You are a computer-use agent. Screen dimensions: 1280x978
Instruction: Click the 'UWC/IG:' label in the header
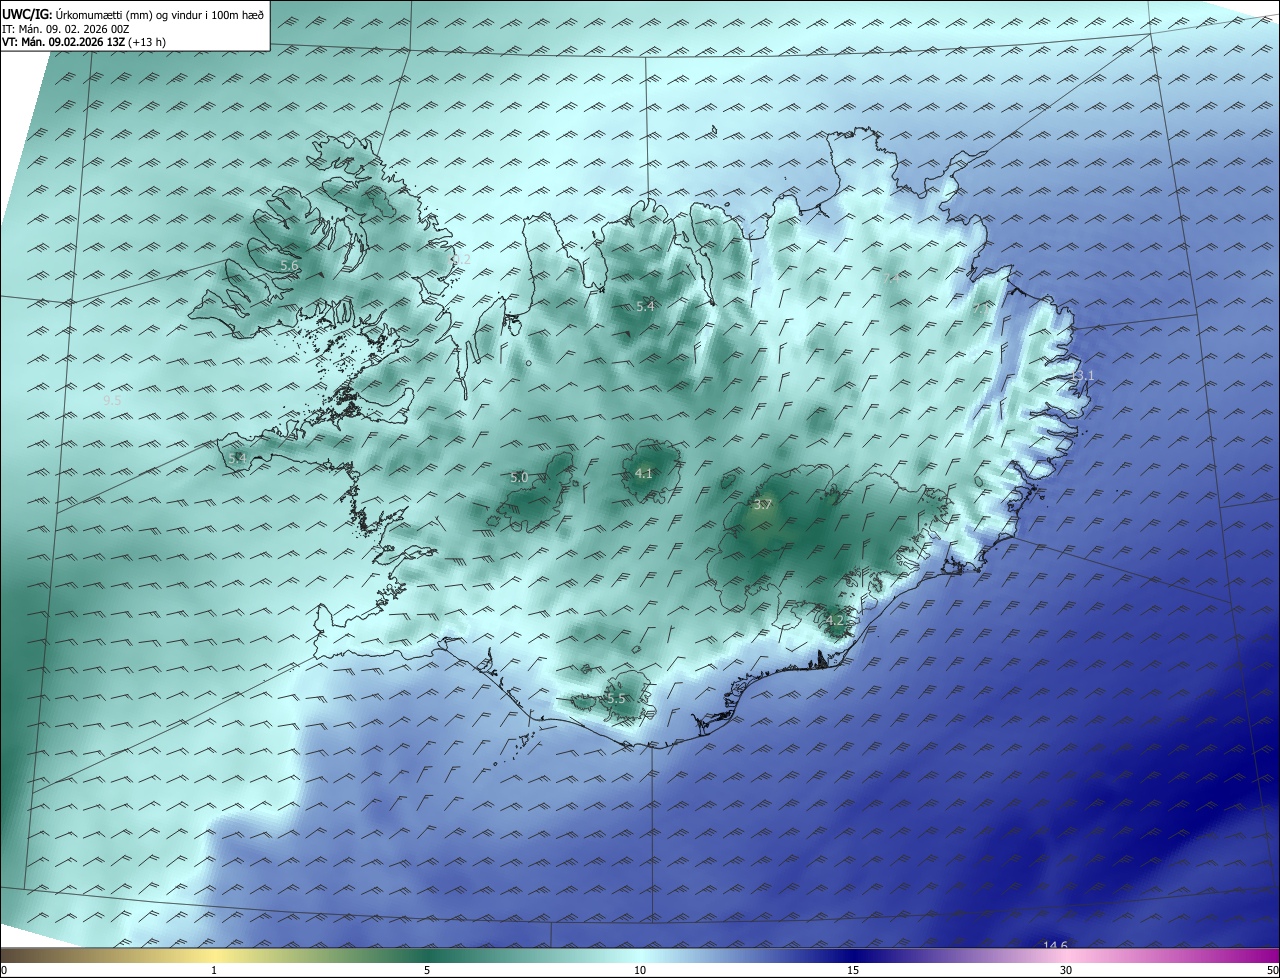[27, 14]
